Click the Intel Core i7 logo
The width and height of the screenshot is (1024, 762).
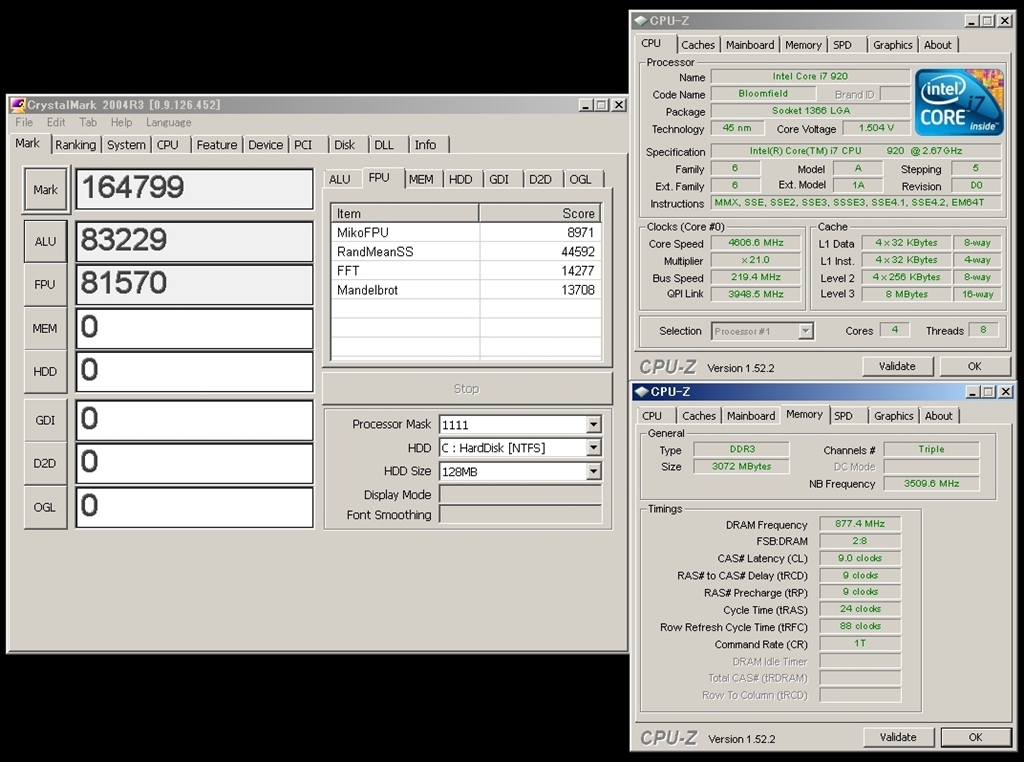pos(959,103)
